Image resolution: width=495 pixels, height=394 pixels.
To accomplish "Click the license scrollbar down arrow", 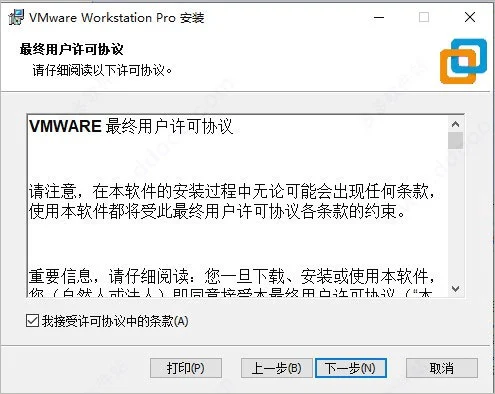I will tap(455, 288).
